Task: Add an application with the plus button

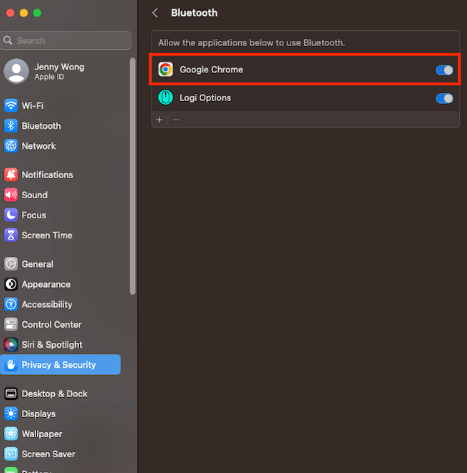Action: point(159,120)
